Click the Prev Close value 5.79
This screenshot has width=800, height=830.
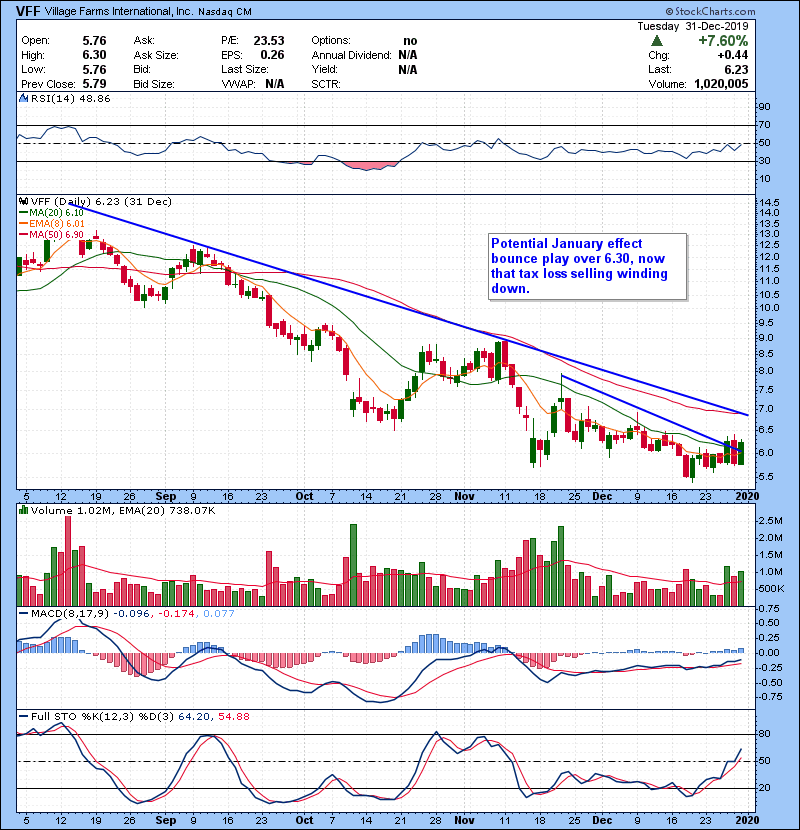tap(94, 84)
